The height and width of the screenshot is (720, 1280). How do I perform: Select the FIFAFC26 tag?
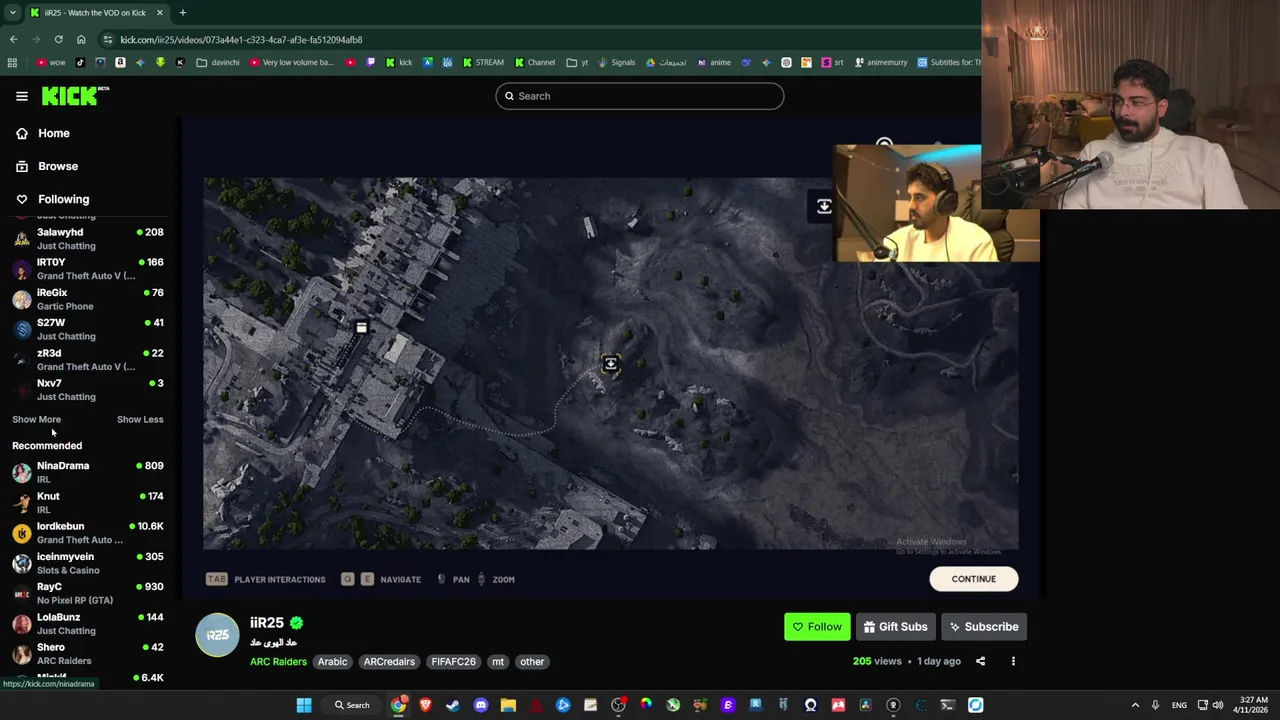453,661
